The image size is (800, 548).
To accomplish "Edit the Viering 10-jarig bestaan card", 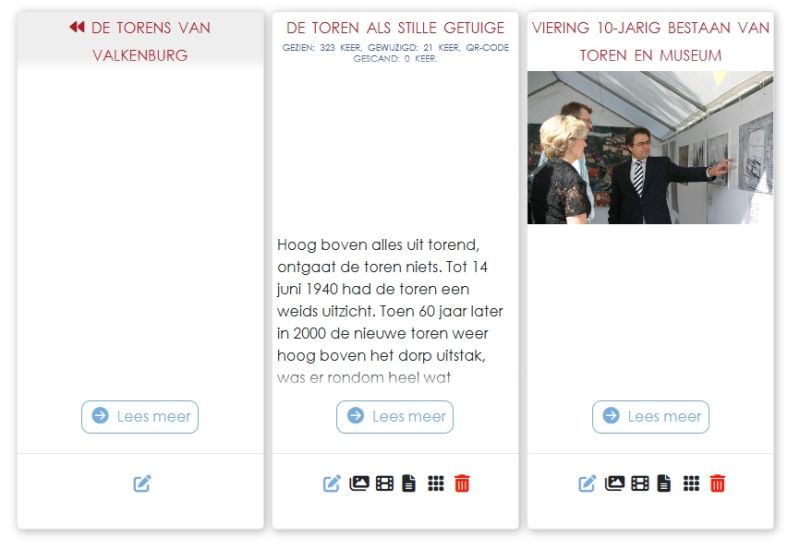I will click(x=587, y=483).
